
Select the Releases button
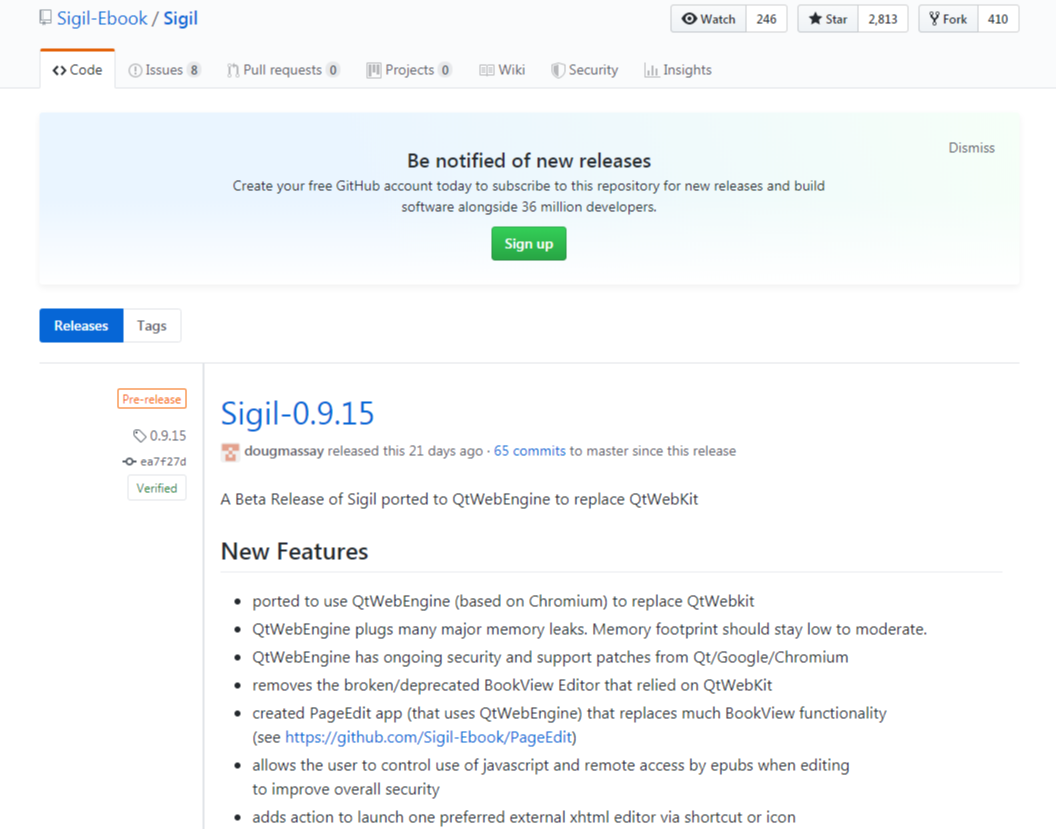[x=81, y=325]
